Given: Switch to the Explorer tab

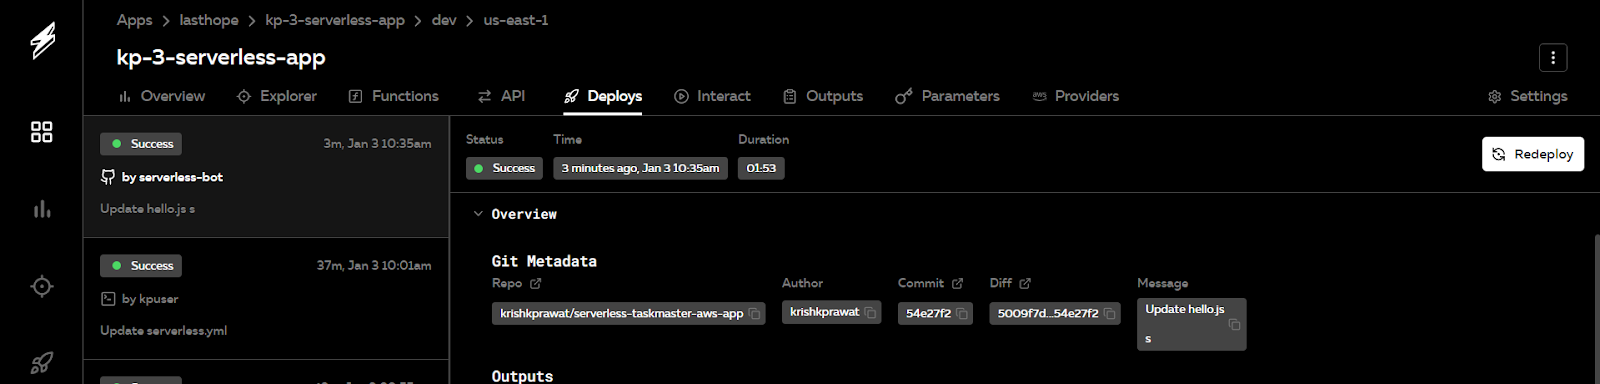Looking at the screenshot, I should point(276,96).
